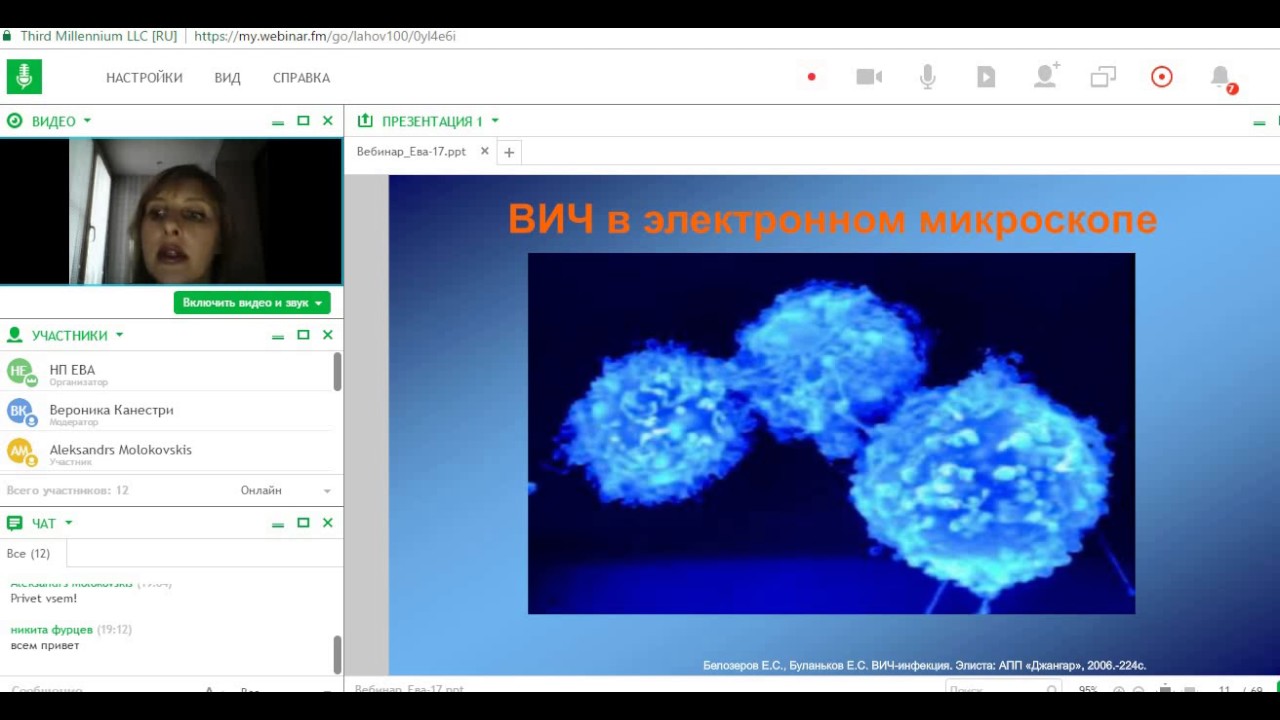Close the ЧАТ panel

point(328,523)
